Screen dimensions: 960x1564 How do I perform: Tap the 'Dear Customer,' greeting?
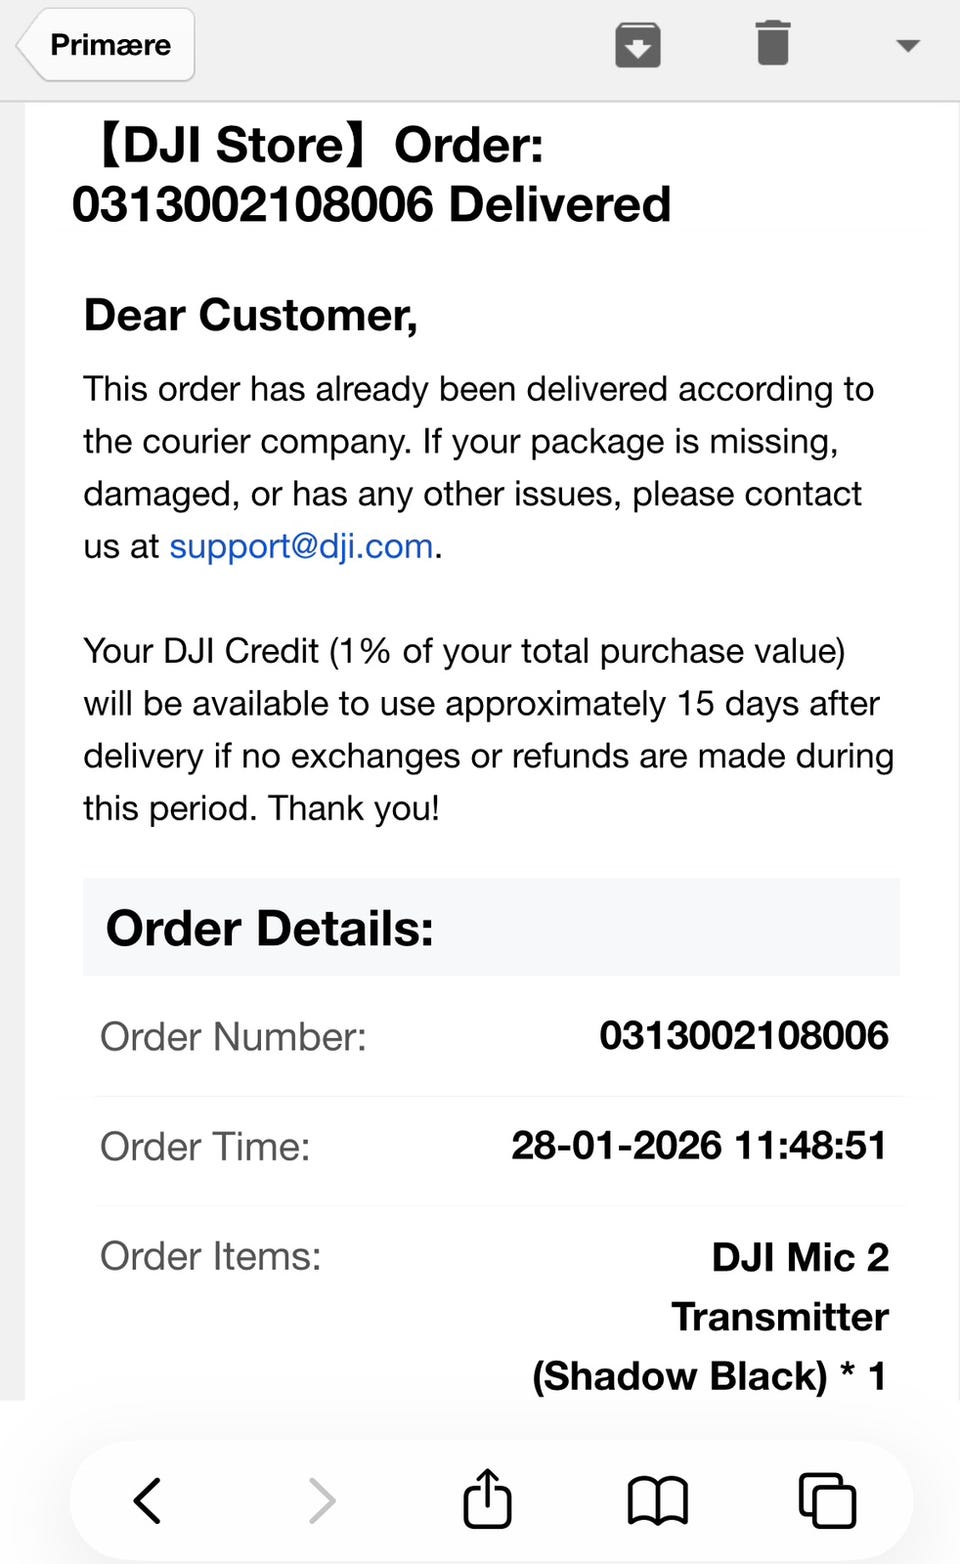click(250, 315)
